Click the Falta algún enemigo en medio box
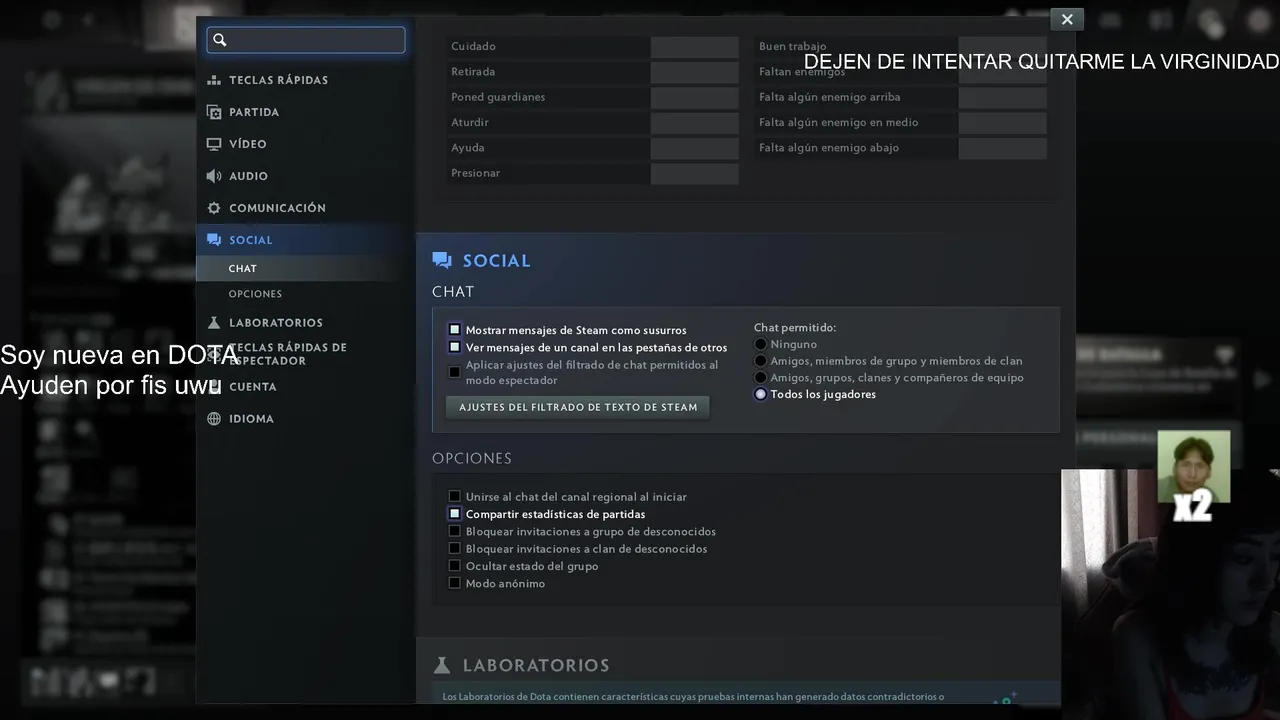This screenshot has height=720, width=1280. click(x=1002, y=123)
